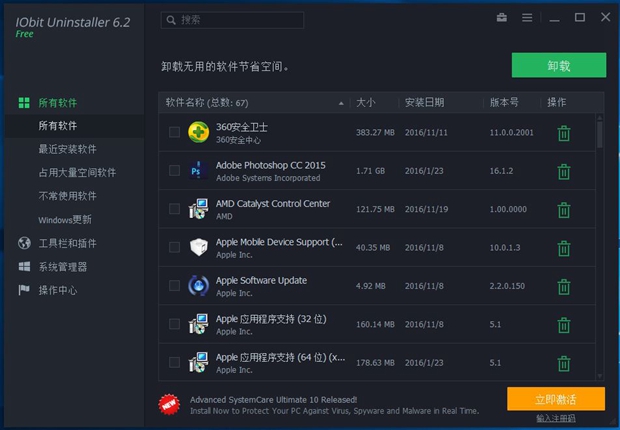
Task: Select Apple Mobile Device Support checkbox
Action: pyautogui.click(x=174, y=247)
